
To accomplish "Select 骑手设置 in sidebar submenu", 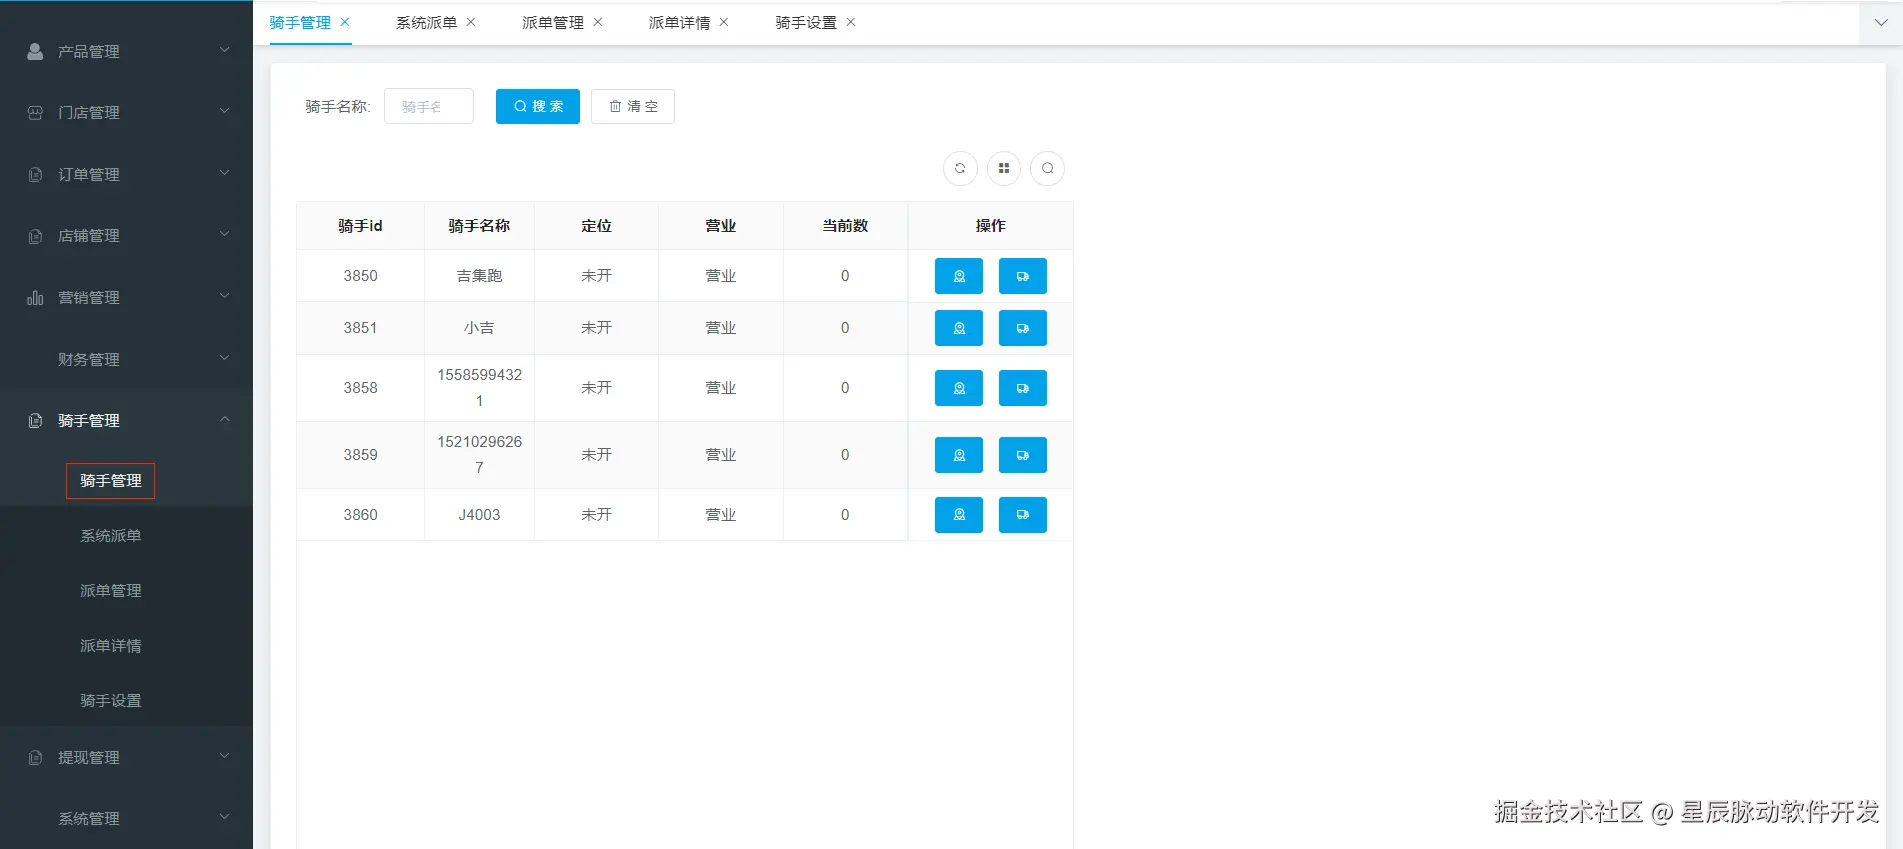I will pos(111,701).
